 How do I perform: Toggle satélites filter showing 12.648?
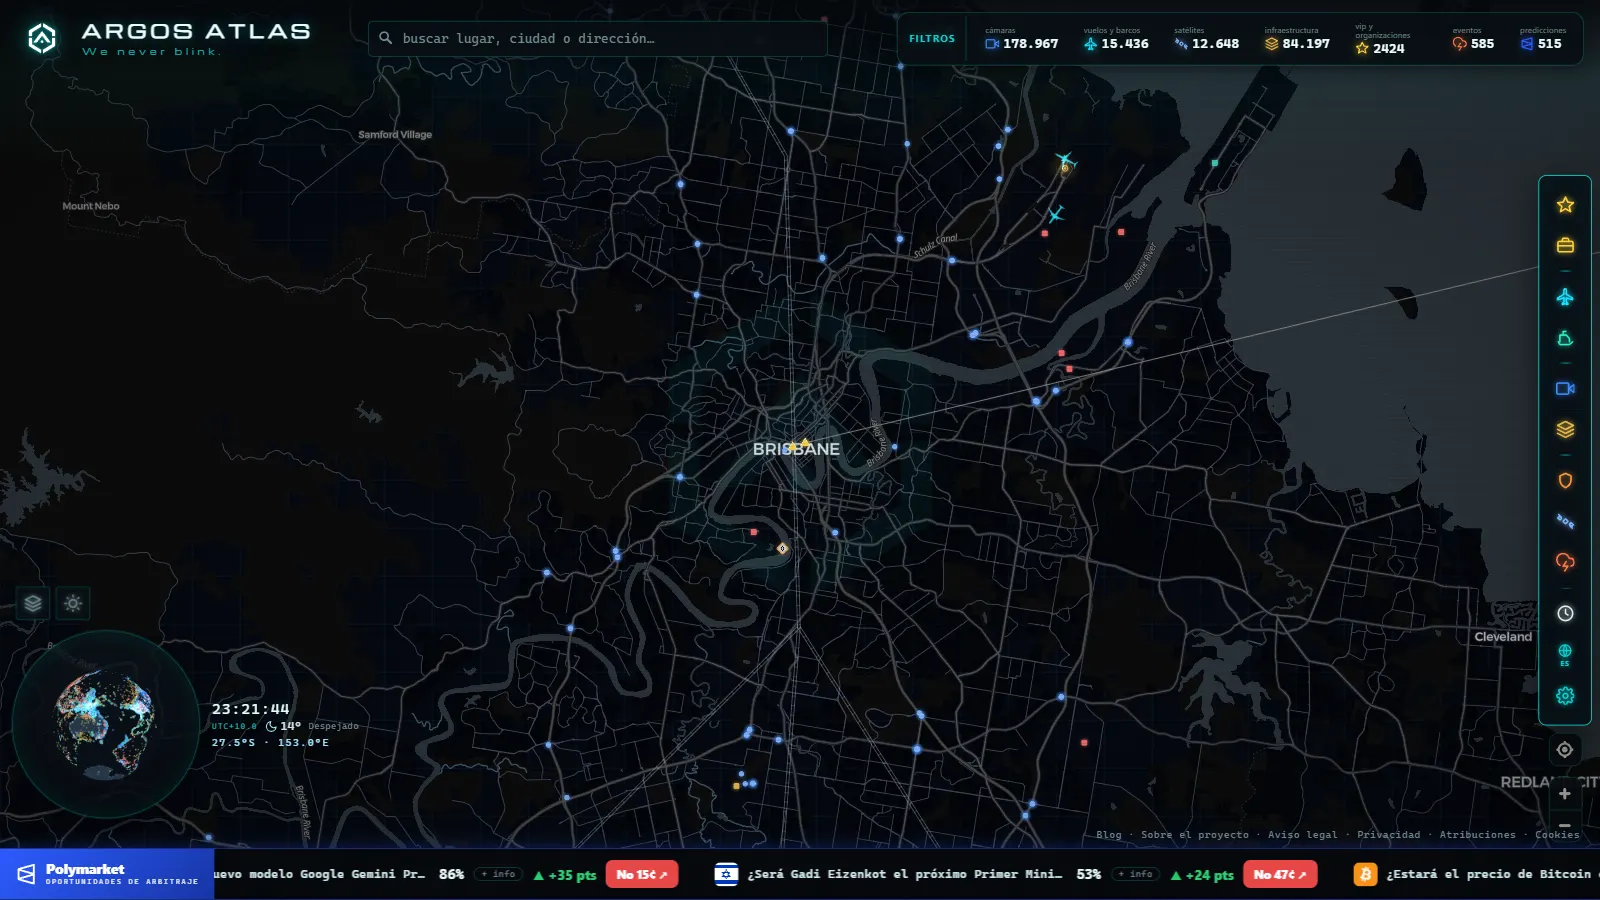click(x=1206, y=39)
